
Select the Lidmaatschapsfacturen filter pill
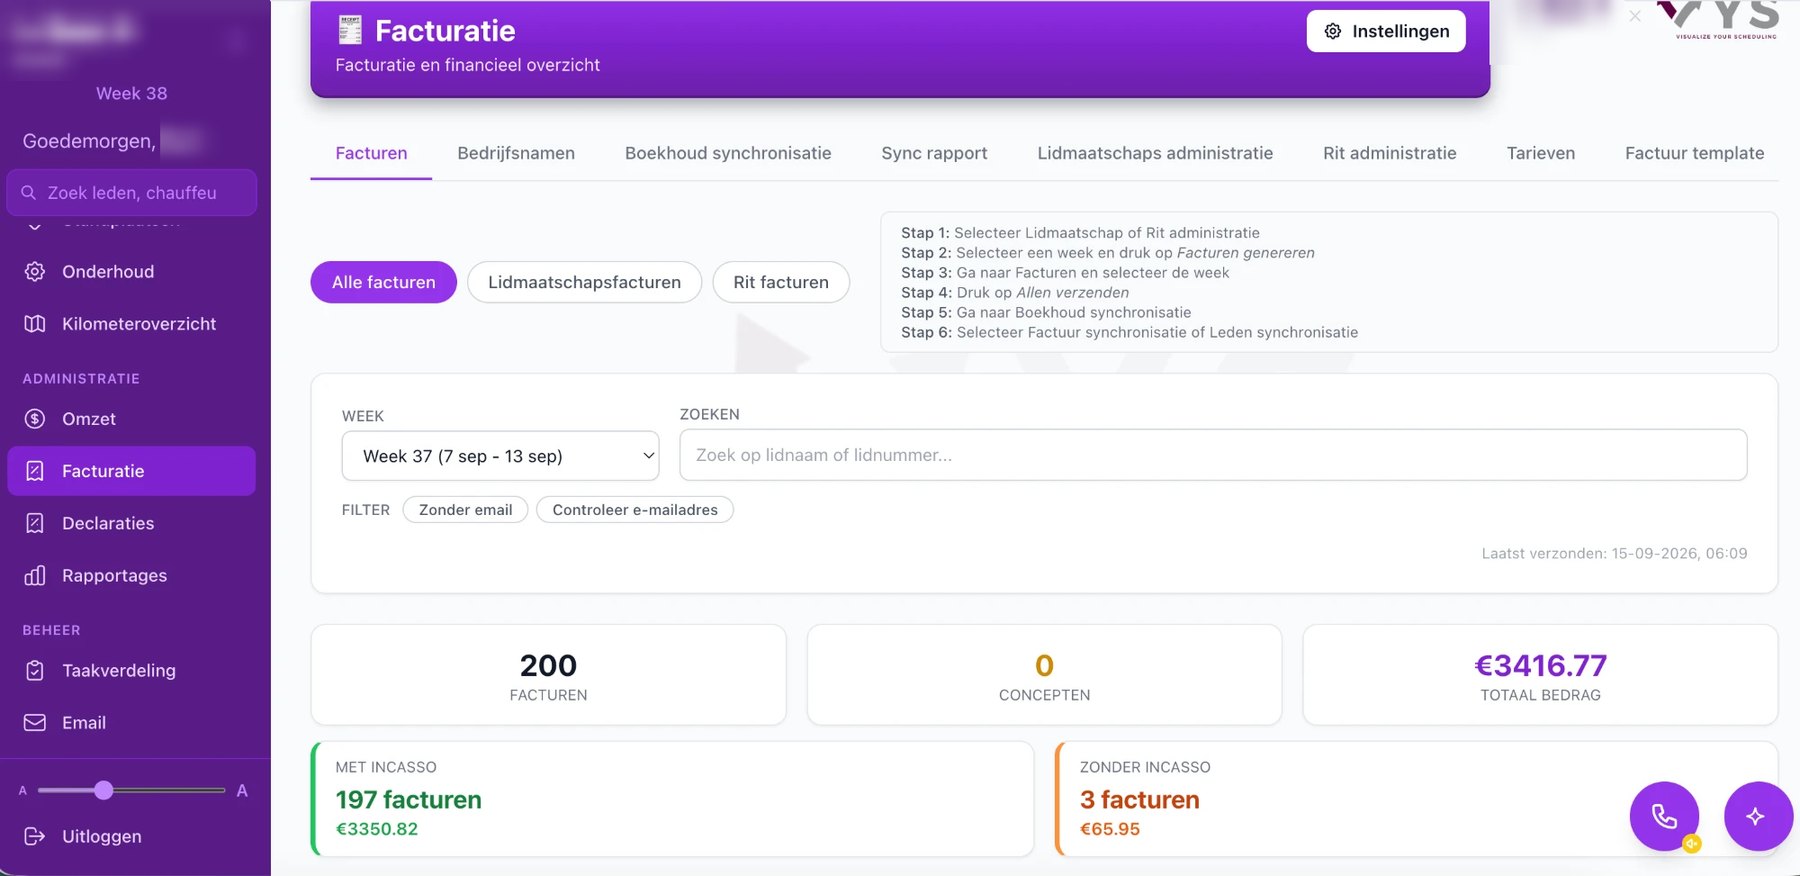coord(584,282)
